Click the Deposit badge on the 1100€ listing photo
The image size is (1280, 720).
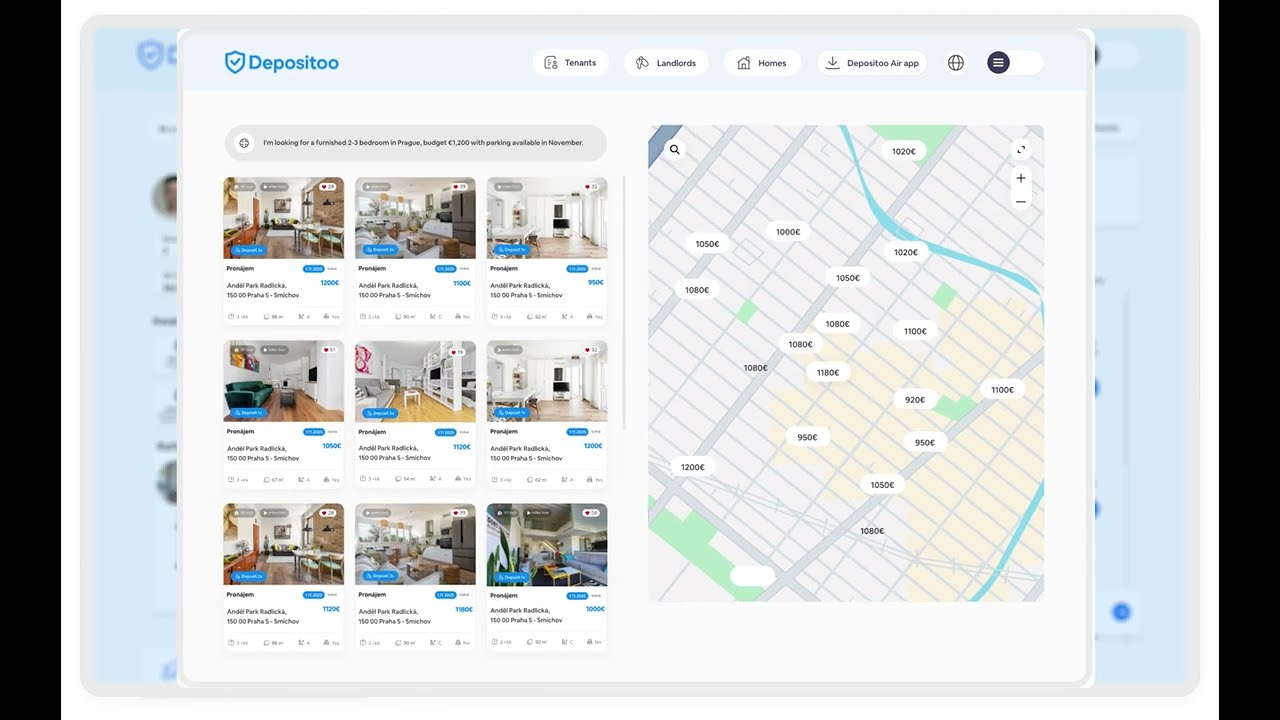click(x=380, y=249)
